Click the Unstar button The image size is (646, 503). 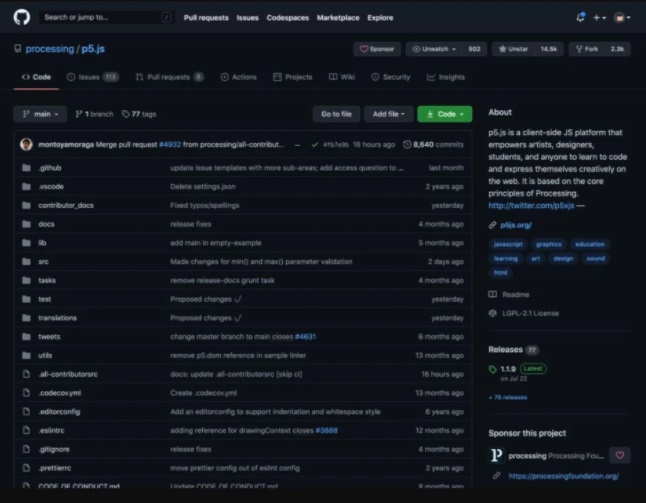pyautogui.click(x=513, y=49)
